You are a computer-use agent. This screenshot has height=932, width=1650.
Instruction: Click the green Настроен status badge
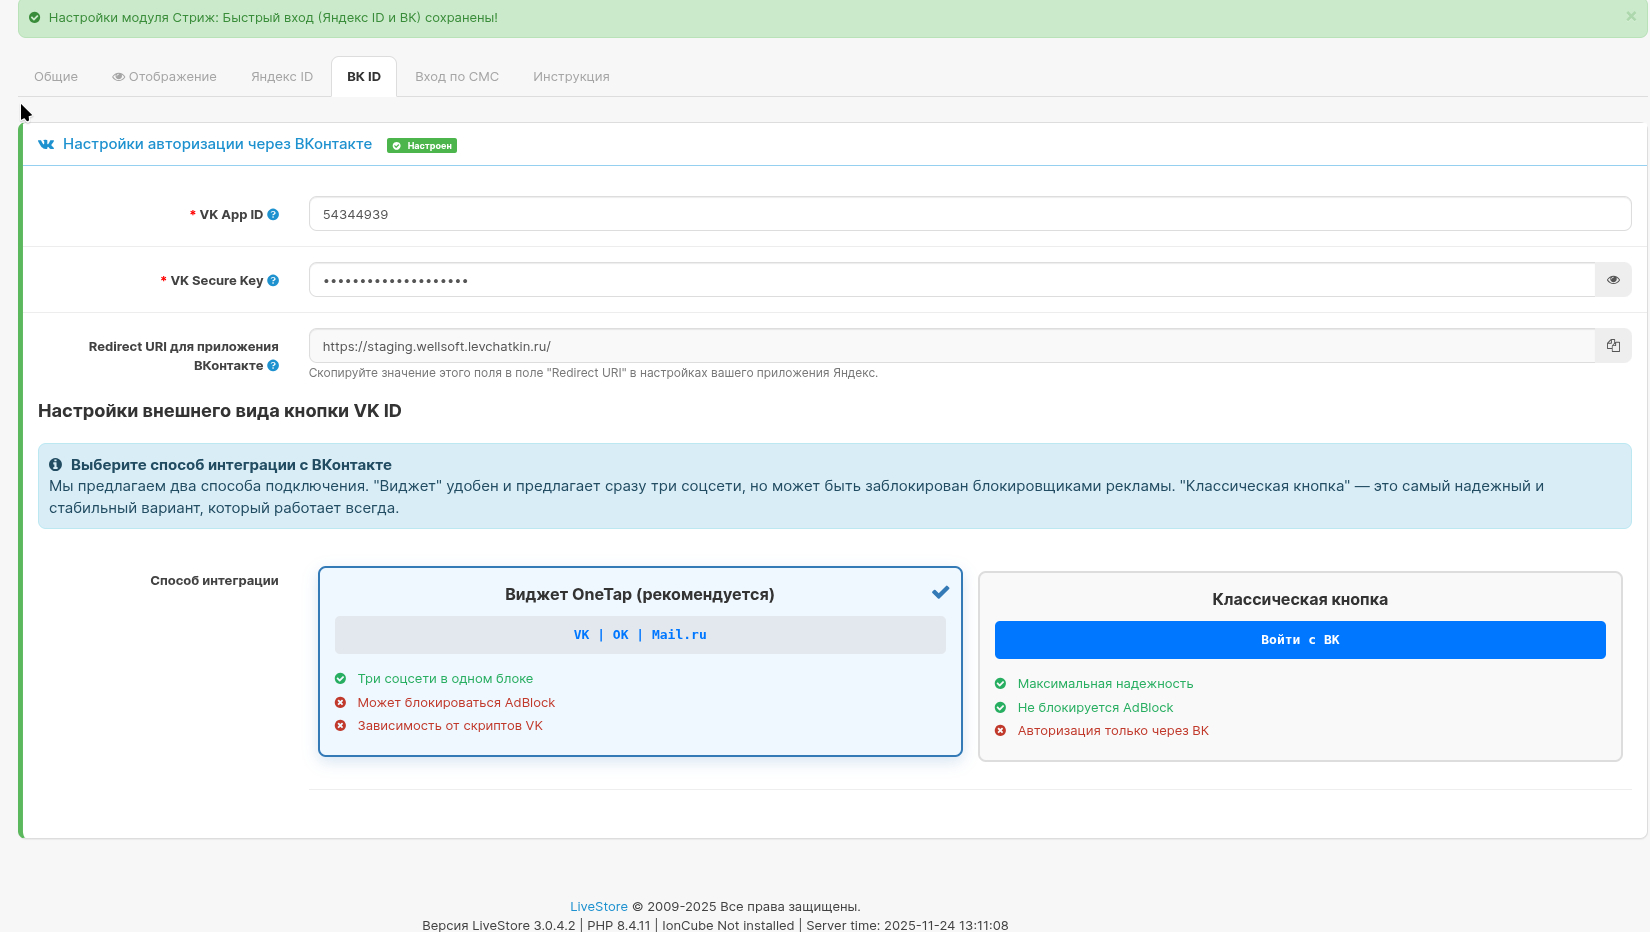[422, 146]
